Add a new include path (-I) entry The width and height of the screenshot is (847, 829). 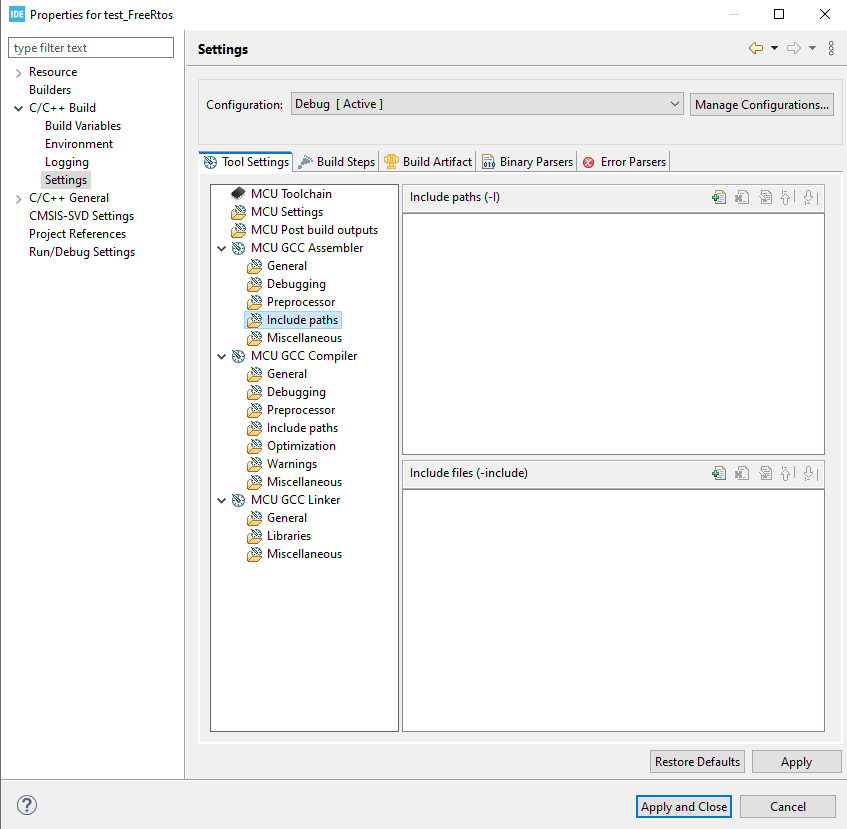tap(718, 198)
